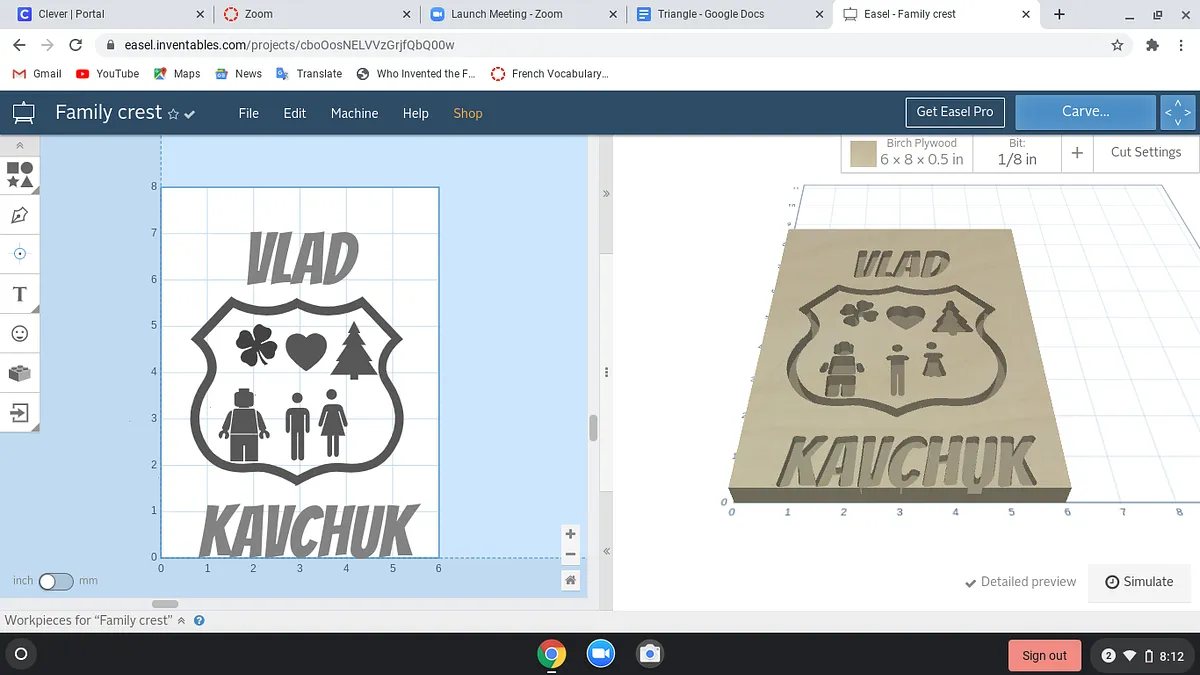
Task: Click the saved checkmark next to the project title
Action: [190, 114]
